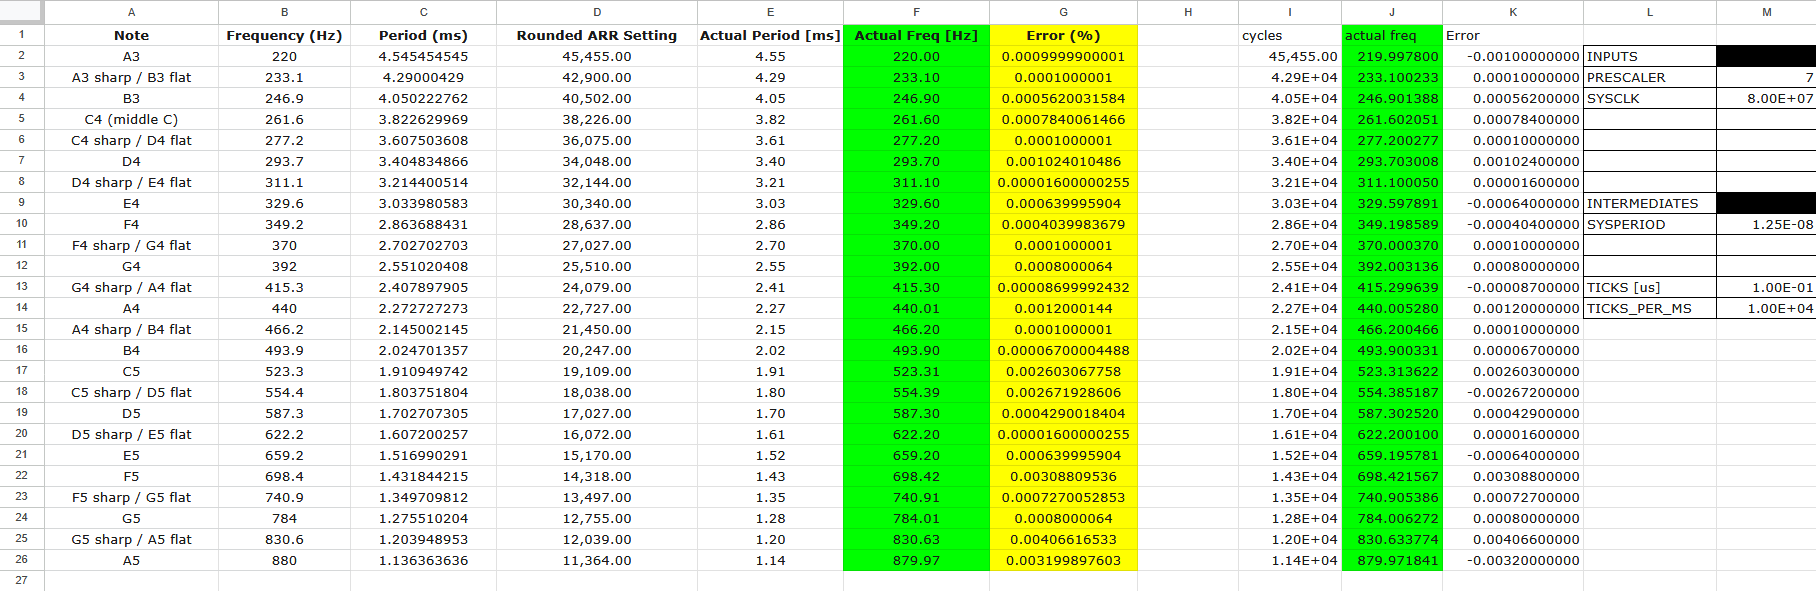The image size is (1816, 591).
Task: Select the green "Actual Freq [Hz]" header
Action: point(916,35)
